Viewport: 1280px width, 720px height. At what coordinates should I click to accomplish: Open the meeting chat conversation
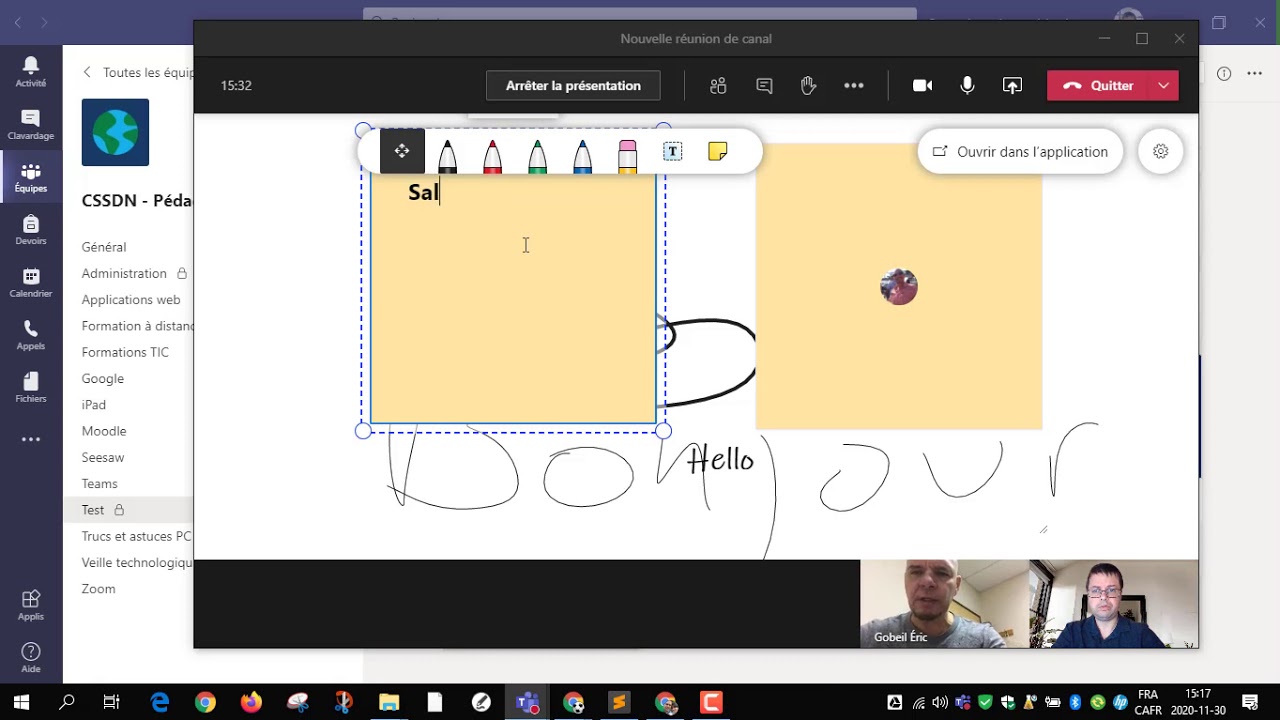click(764, 85)
